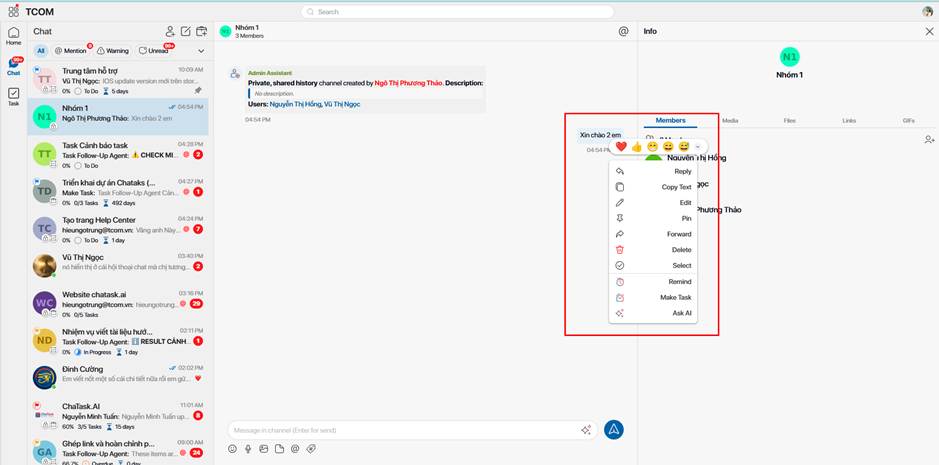Image resolution: width=939 pixels, height=465 pixels.
Task: Open the Task Cảnh báo task conversation
Action: click(x=120, y=155)
